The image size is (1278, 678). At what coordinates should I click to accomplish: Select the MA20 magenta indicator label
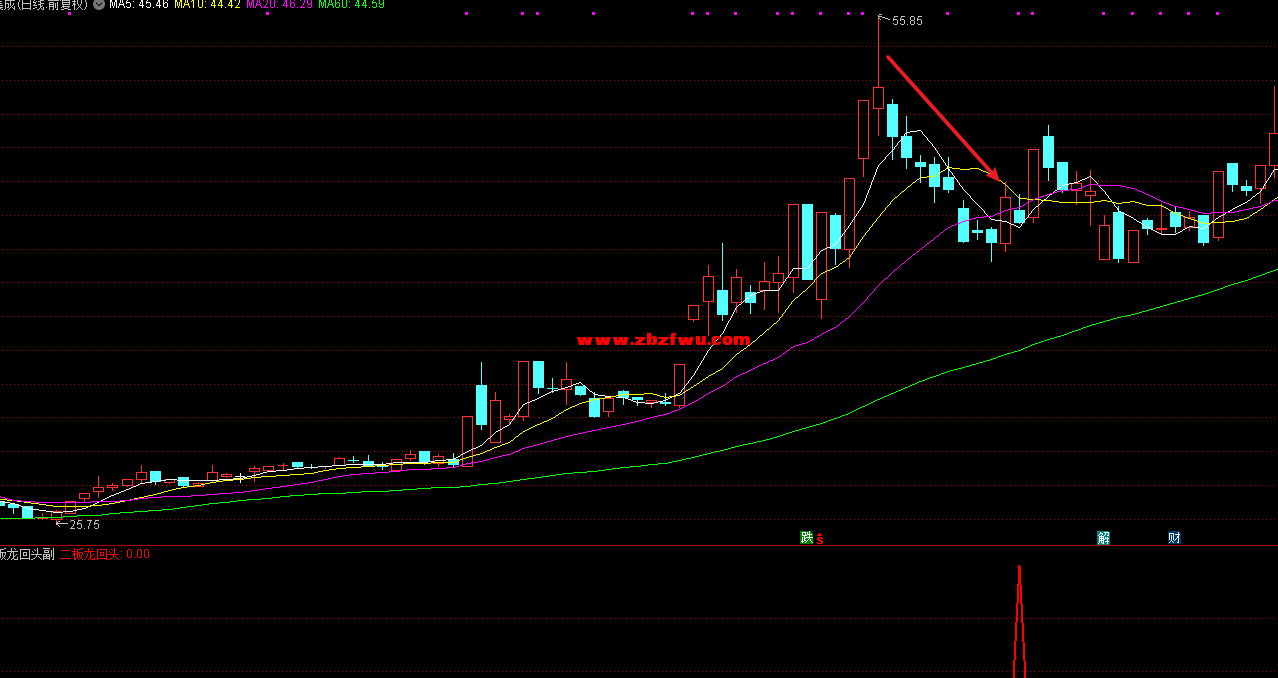tap(278, 5)
